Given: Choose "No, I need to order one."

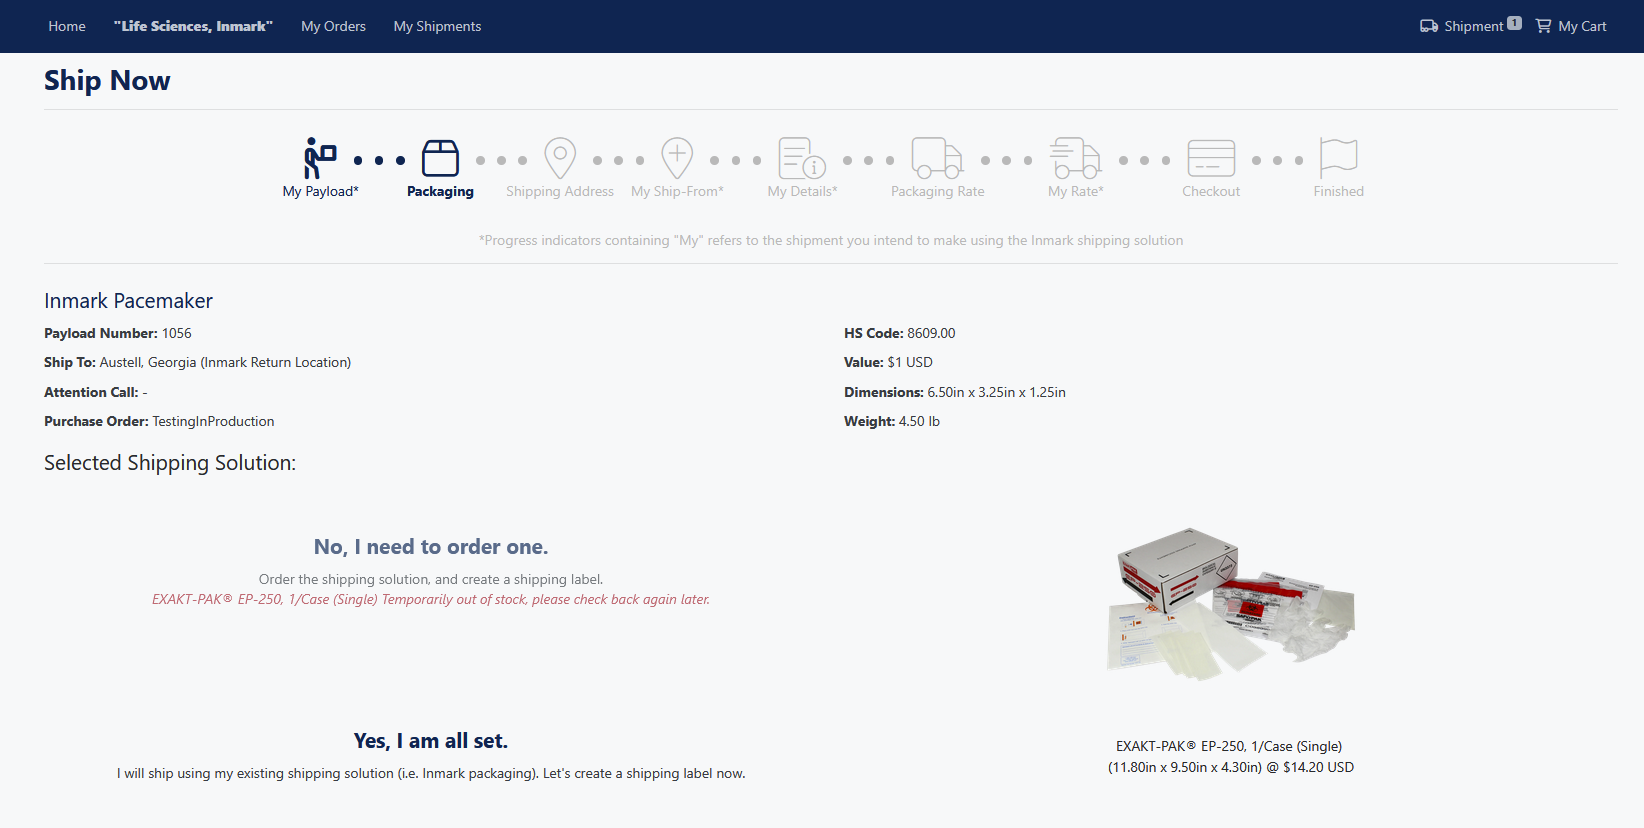Looking at the screenshot, I should [x=431, y=547].
